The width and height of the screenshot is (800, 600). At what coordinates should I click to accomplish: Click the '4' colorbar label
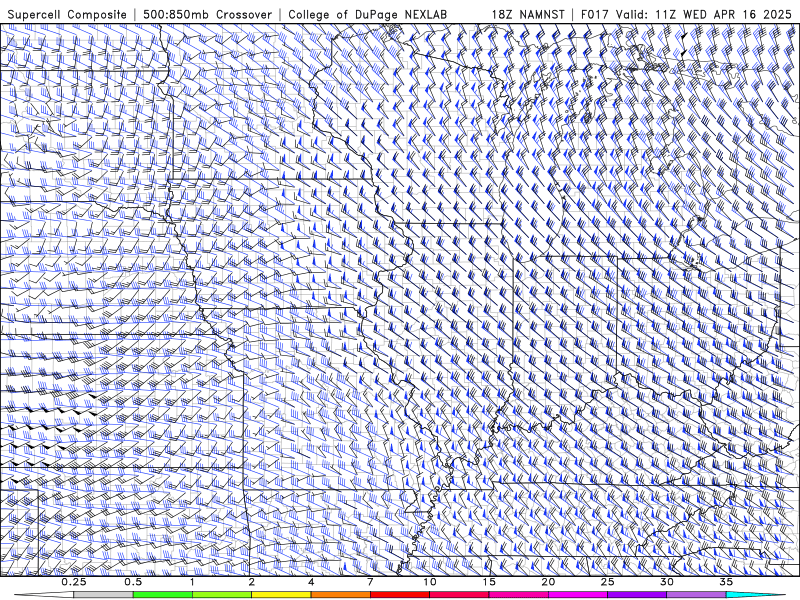tap(311, 582)
